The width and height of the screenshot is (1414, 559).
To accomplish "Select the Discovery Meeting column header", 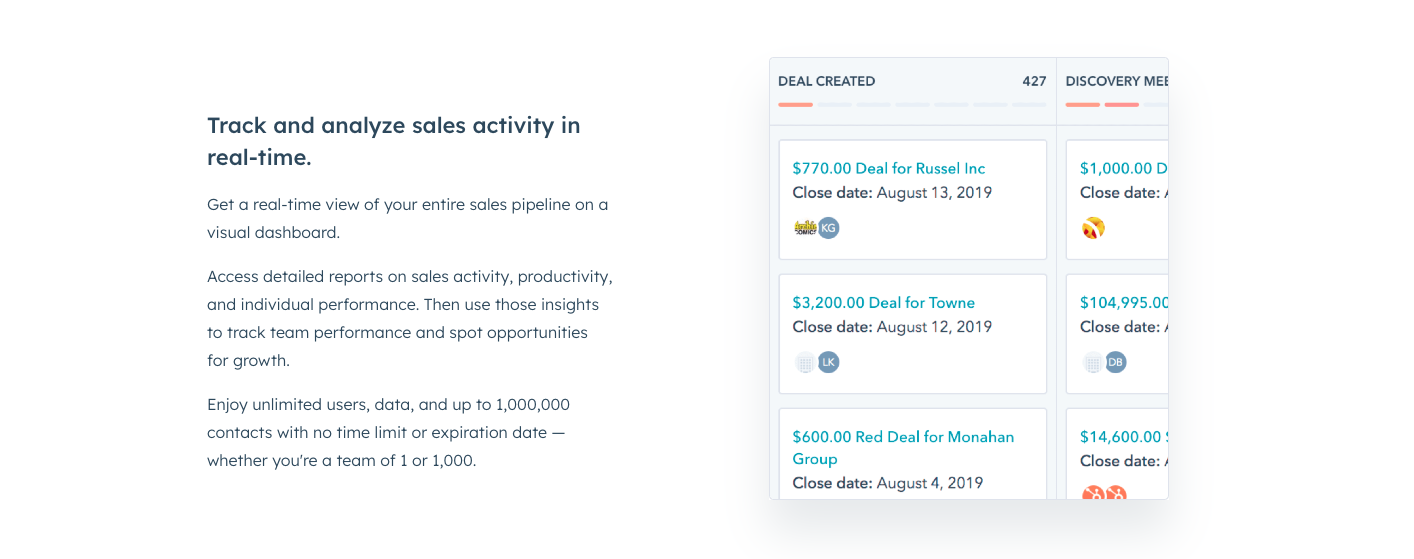I will (1115, 81).
